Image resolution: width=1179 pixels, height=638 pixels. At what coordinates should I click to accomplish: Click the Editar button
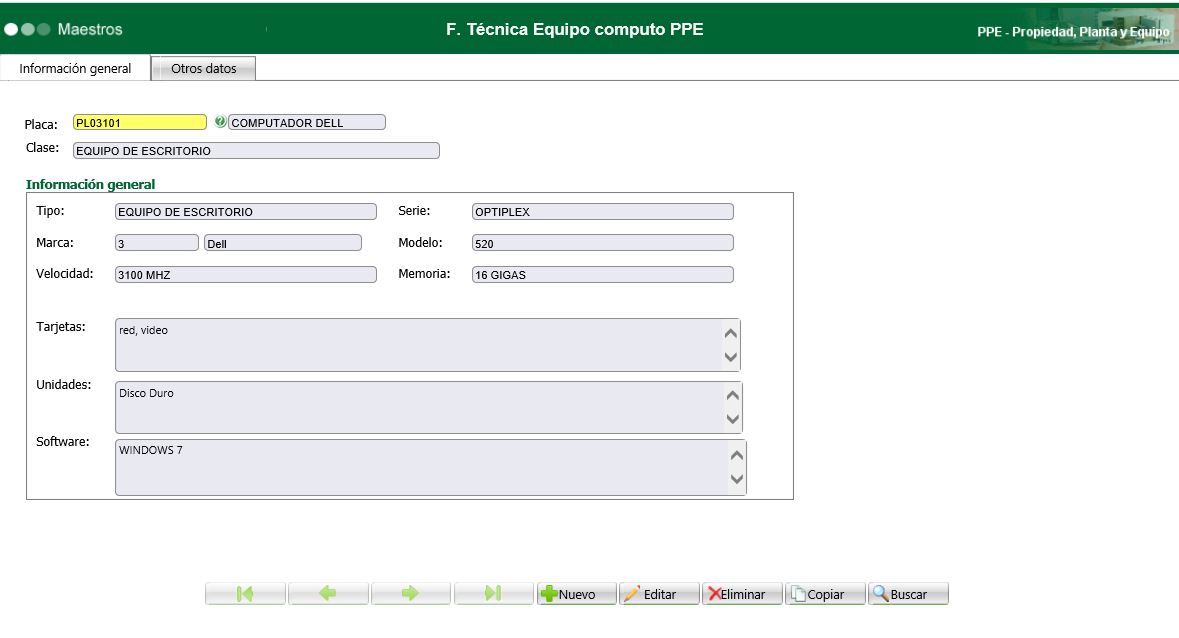659,594
